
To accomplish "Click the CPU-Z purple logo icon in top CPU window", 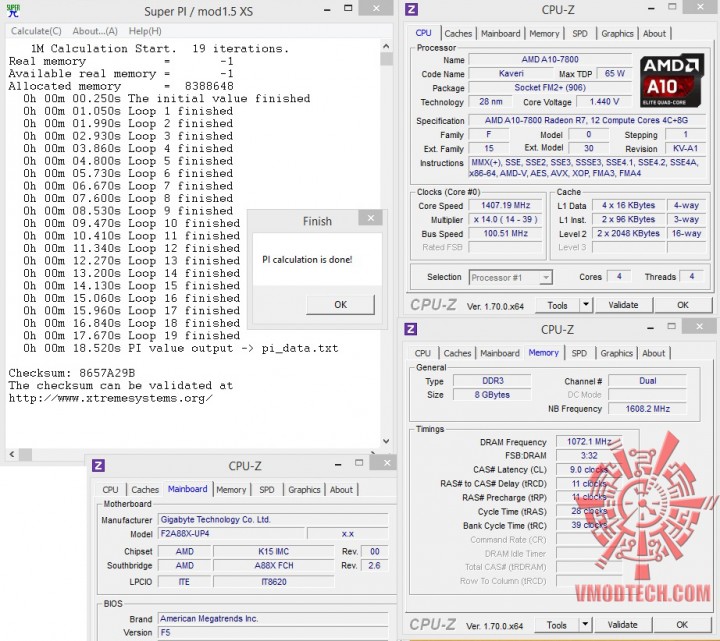I will [x=411, y=9].
